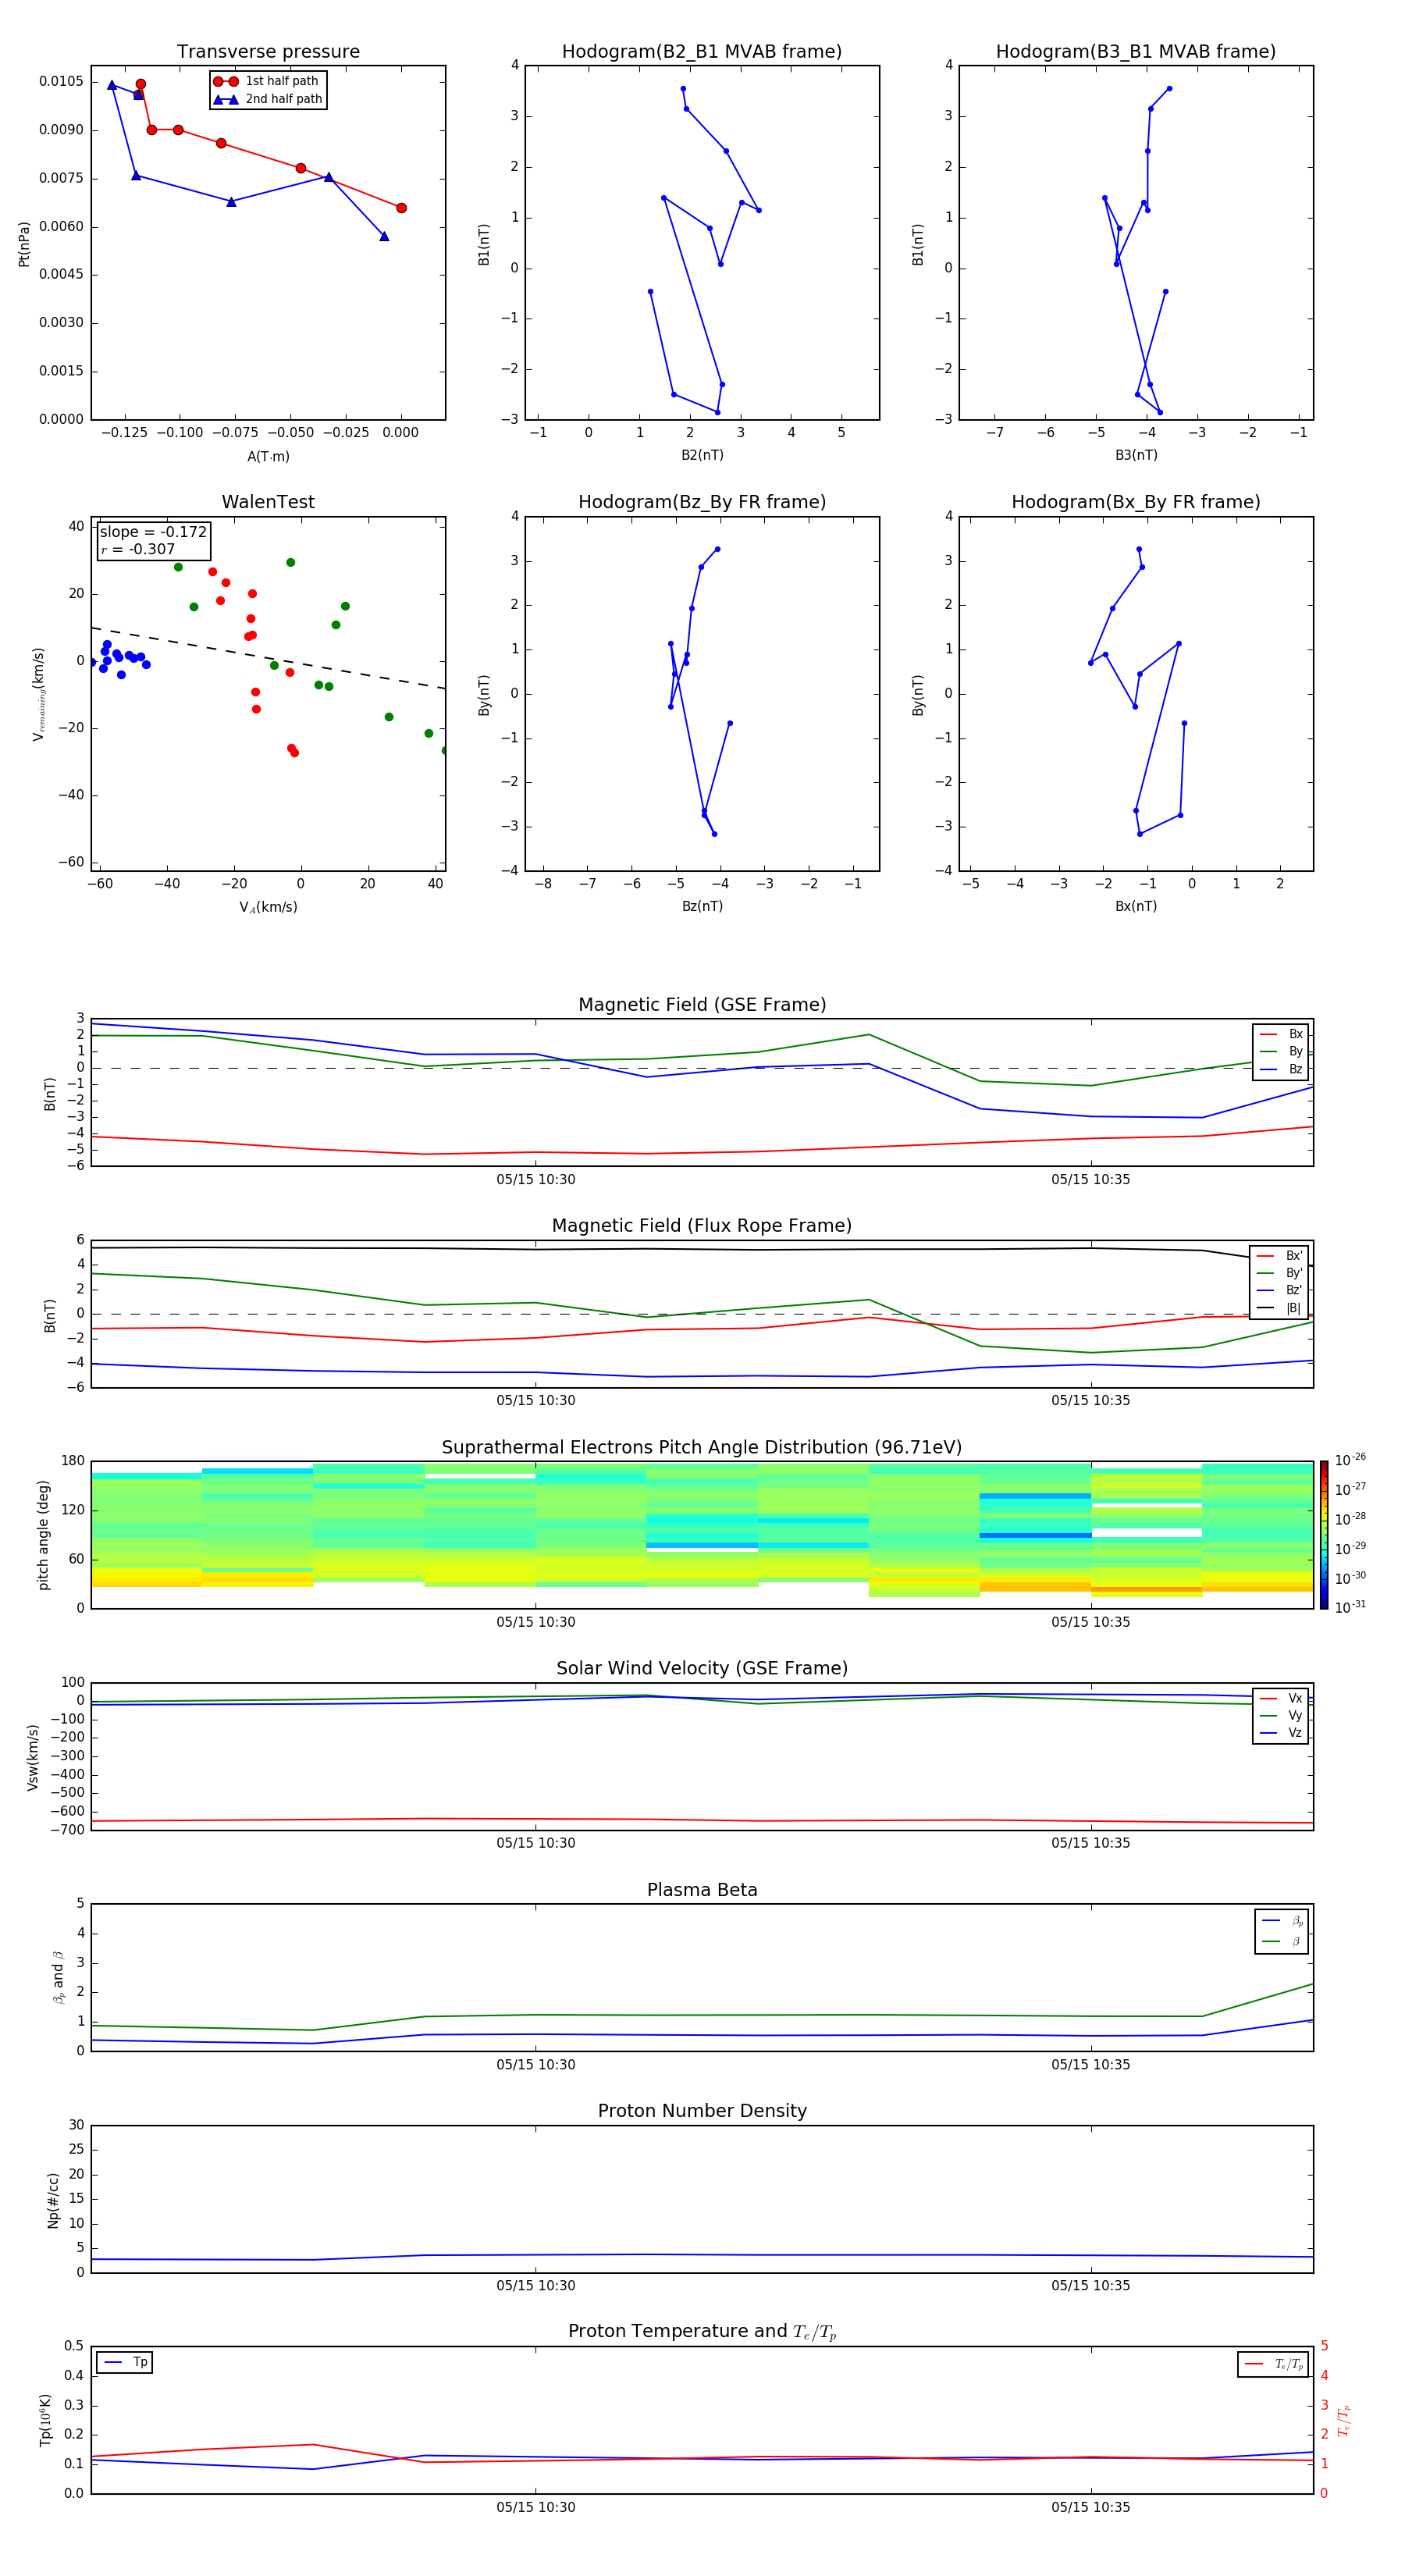The image size is (1405, 2576).
Task: Select the Bz legend entry in GSE panel
Action: [x=1281, y=1069]
